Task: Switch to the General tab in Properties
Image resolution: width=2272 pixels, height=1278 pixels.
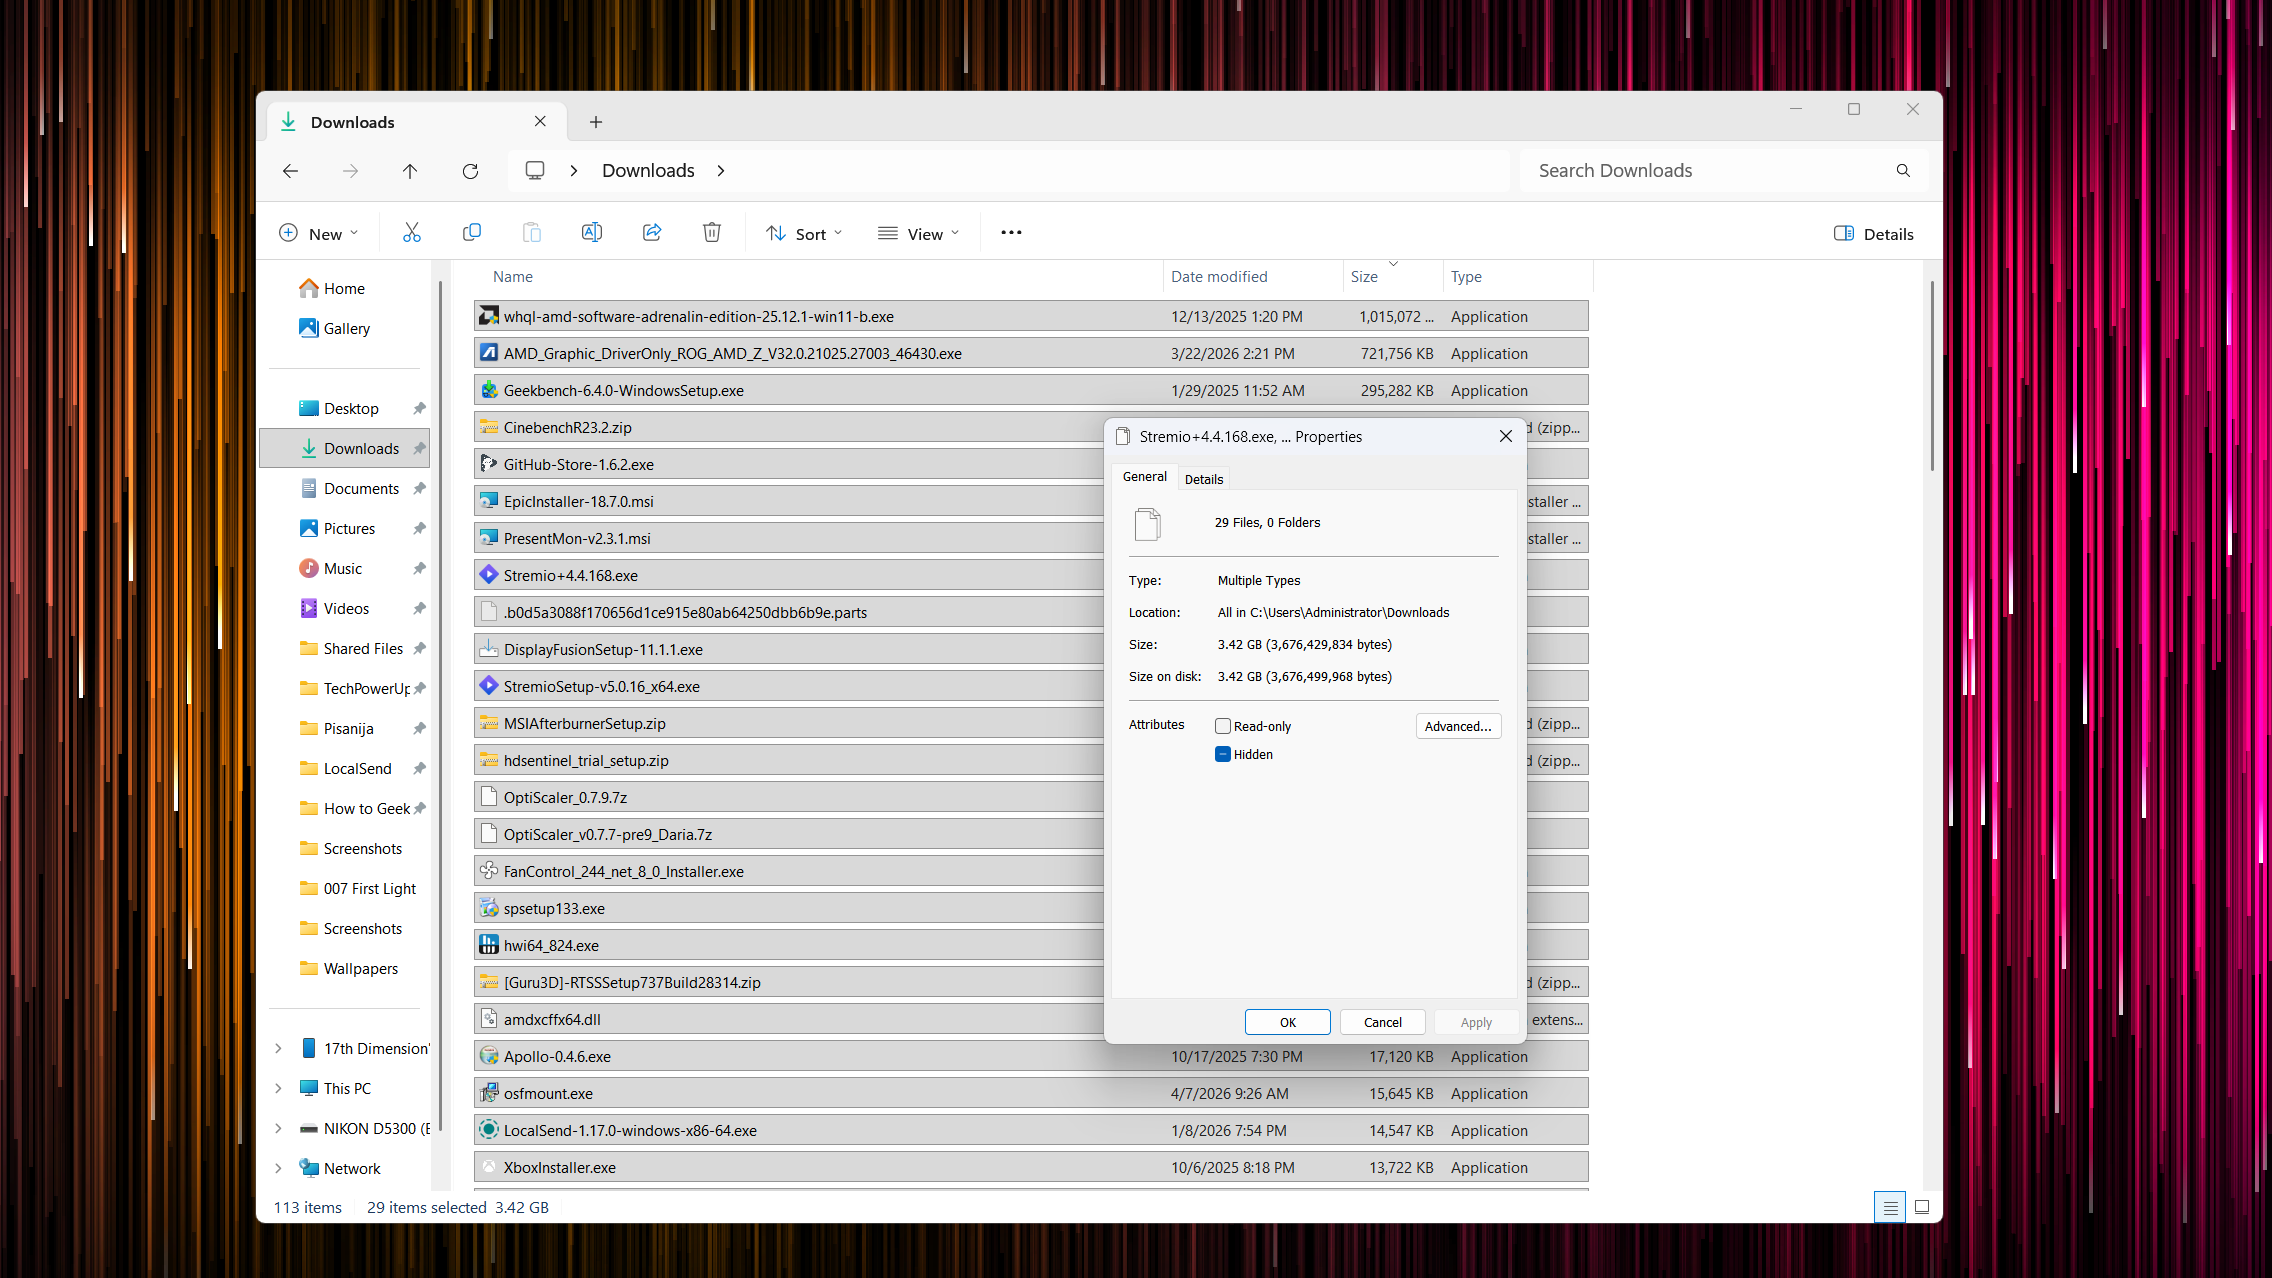Action: click(x=1144, y=477)
